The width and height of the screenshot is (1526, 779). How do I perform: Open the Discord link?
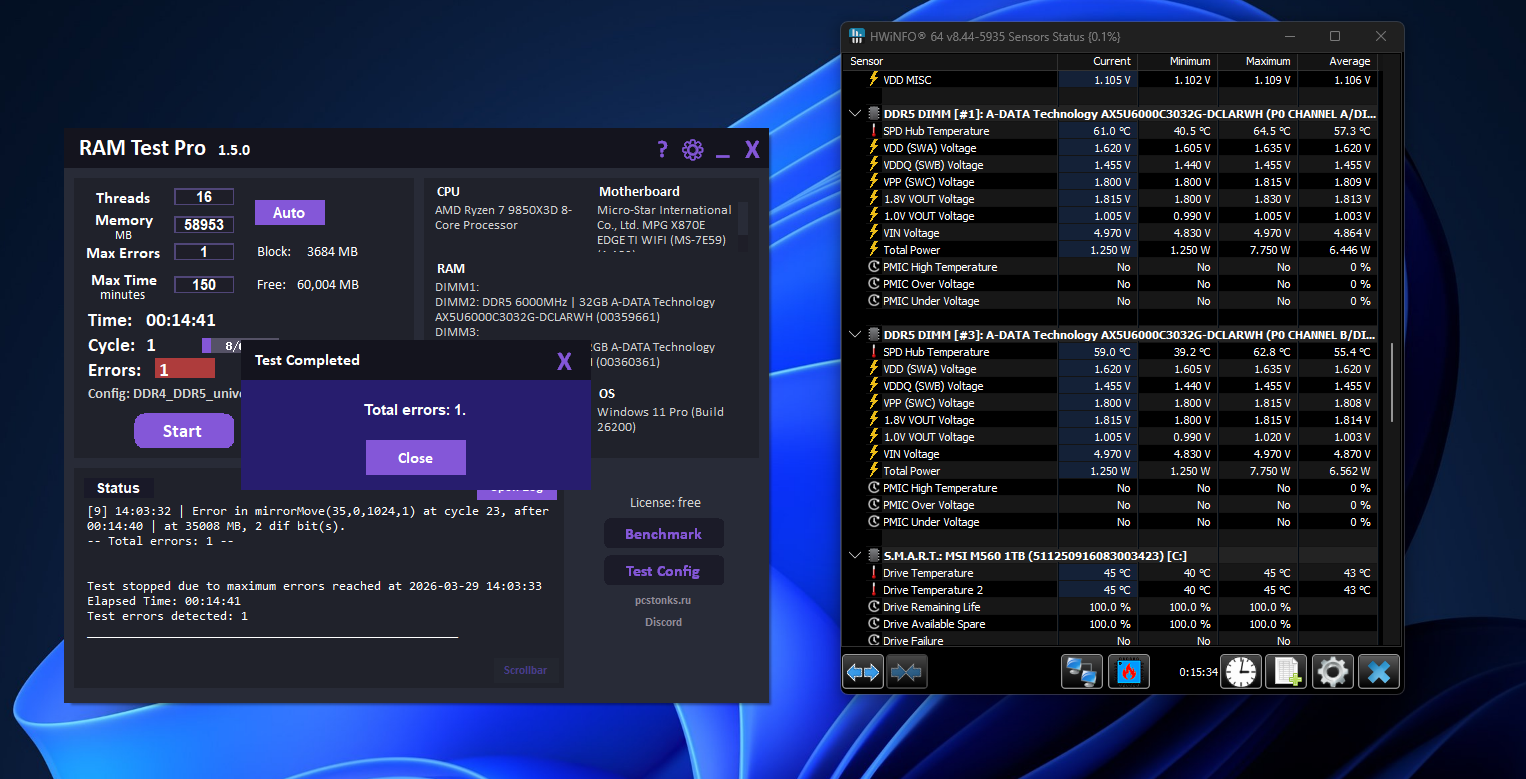pyautogui.click(x=664, y=622)
